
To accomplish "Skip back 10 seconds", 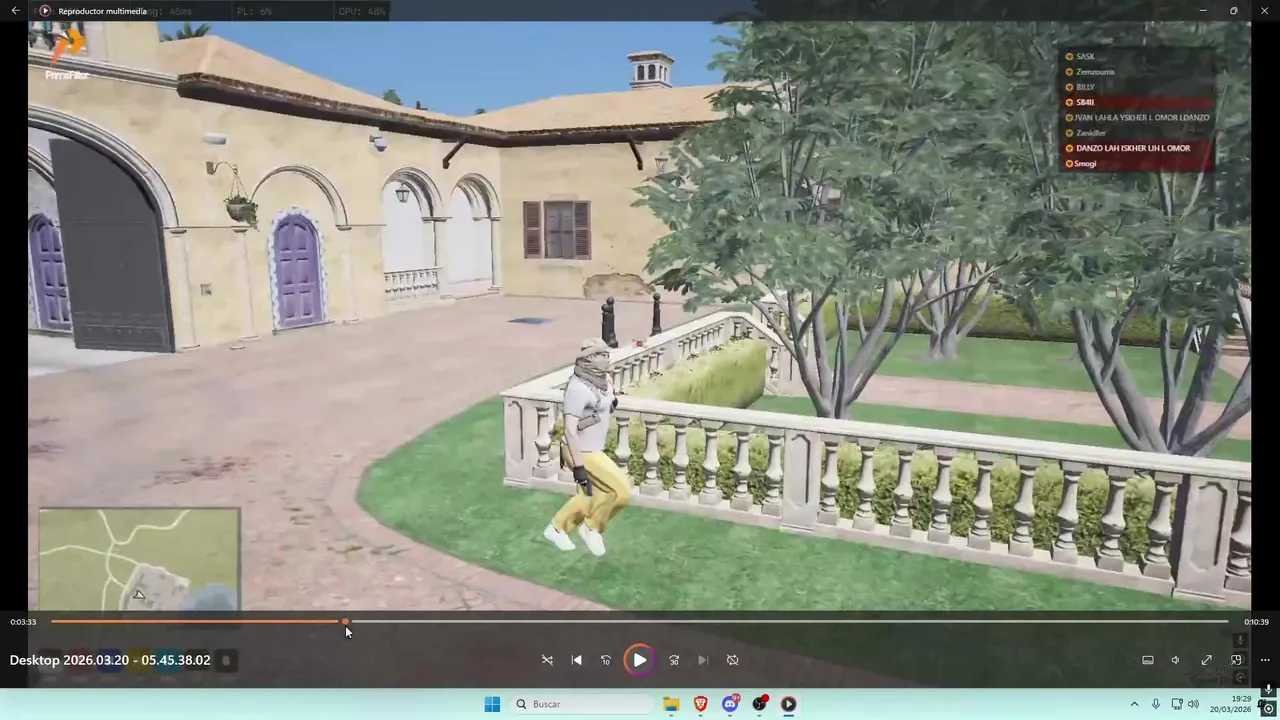I will click(606, 660).
